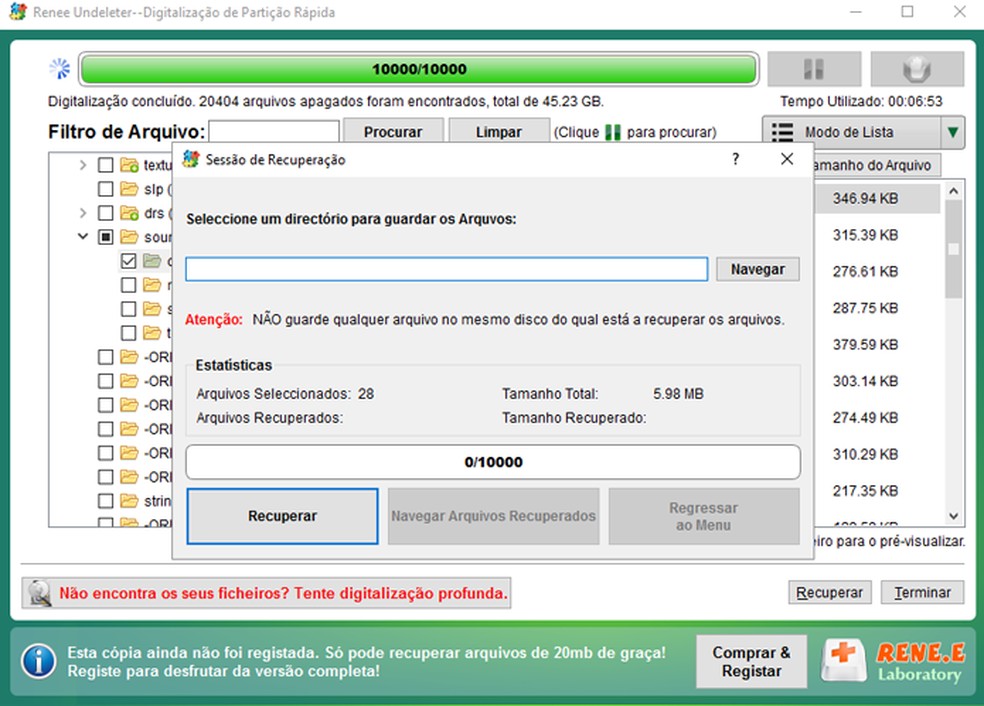Select the 287.75 KB file row
The height and width of the screenshot is (706, 984).
[877, 308]
